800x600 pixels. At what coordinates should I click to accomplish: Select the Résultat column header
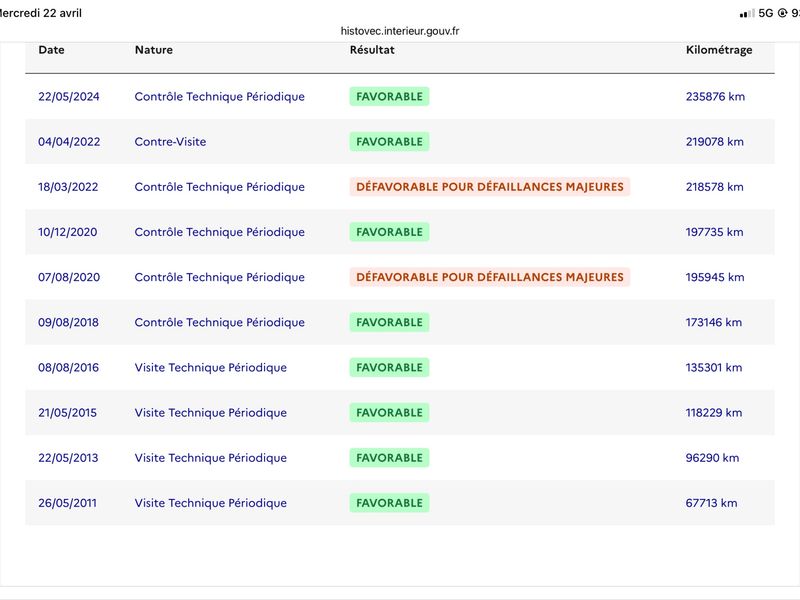pyautogui.click(x=372, y=50)
